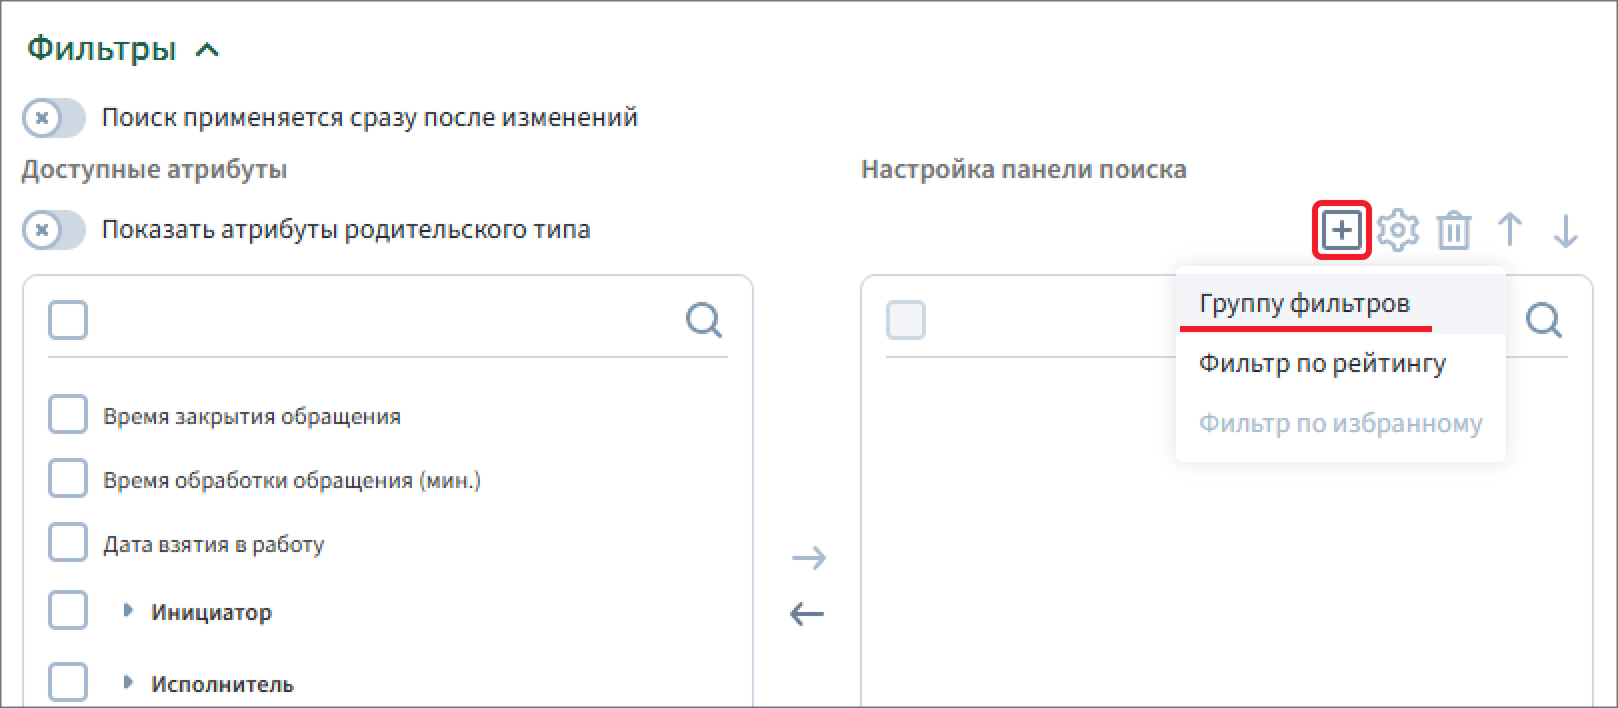The width and height of the screenshot is (1618, 708).
Task: Click the plus add icon in search panel toolbar
Action: coord(1341,231)
